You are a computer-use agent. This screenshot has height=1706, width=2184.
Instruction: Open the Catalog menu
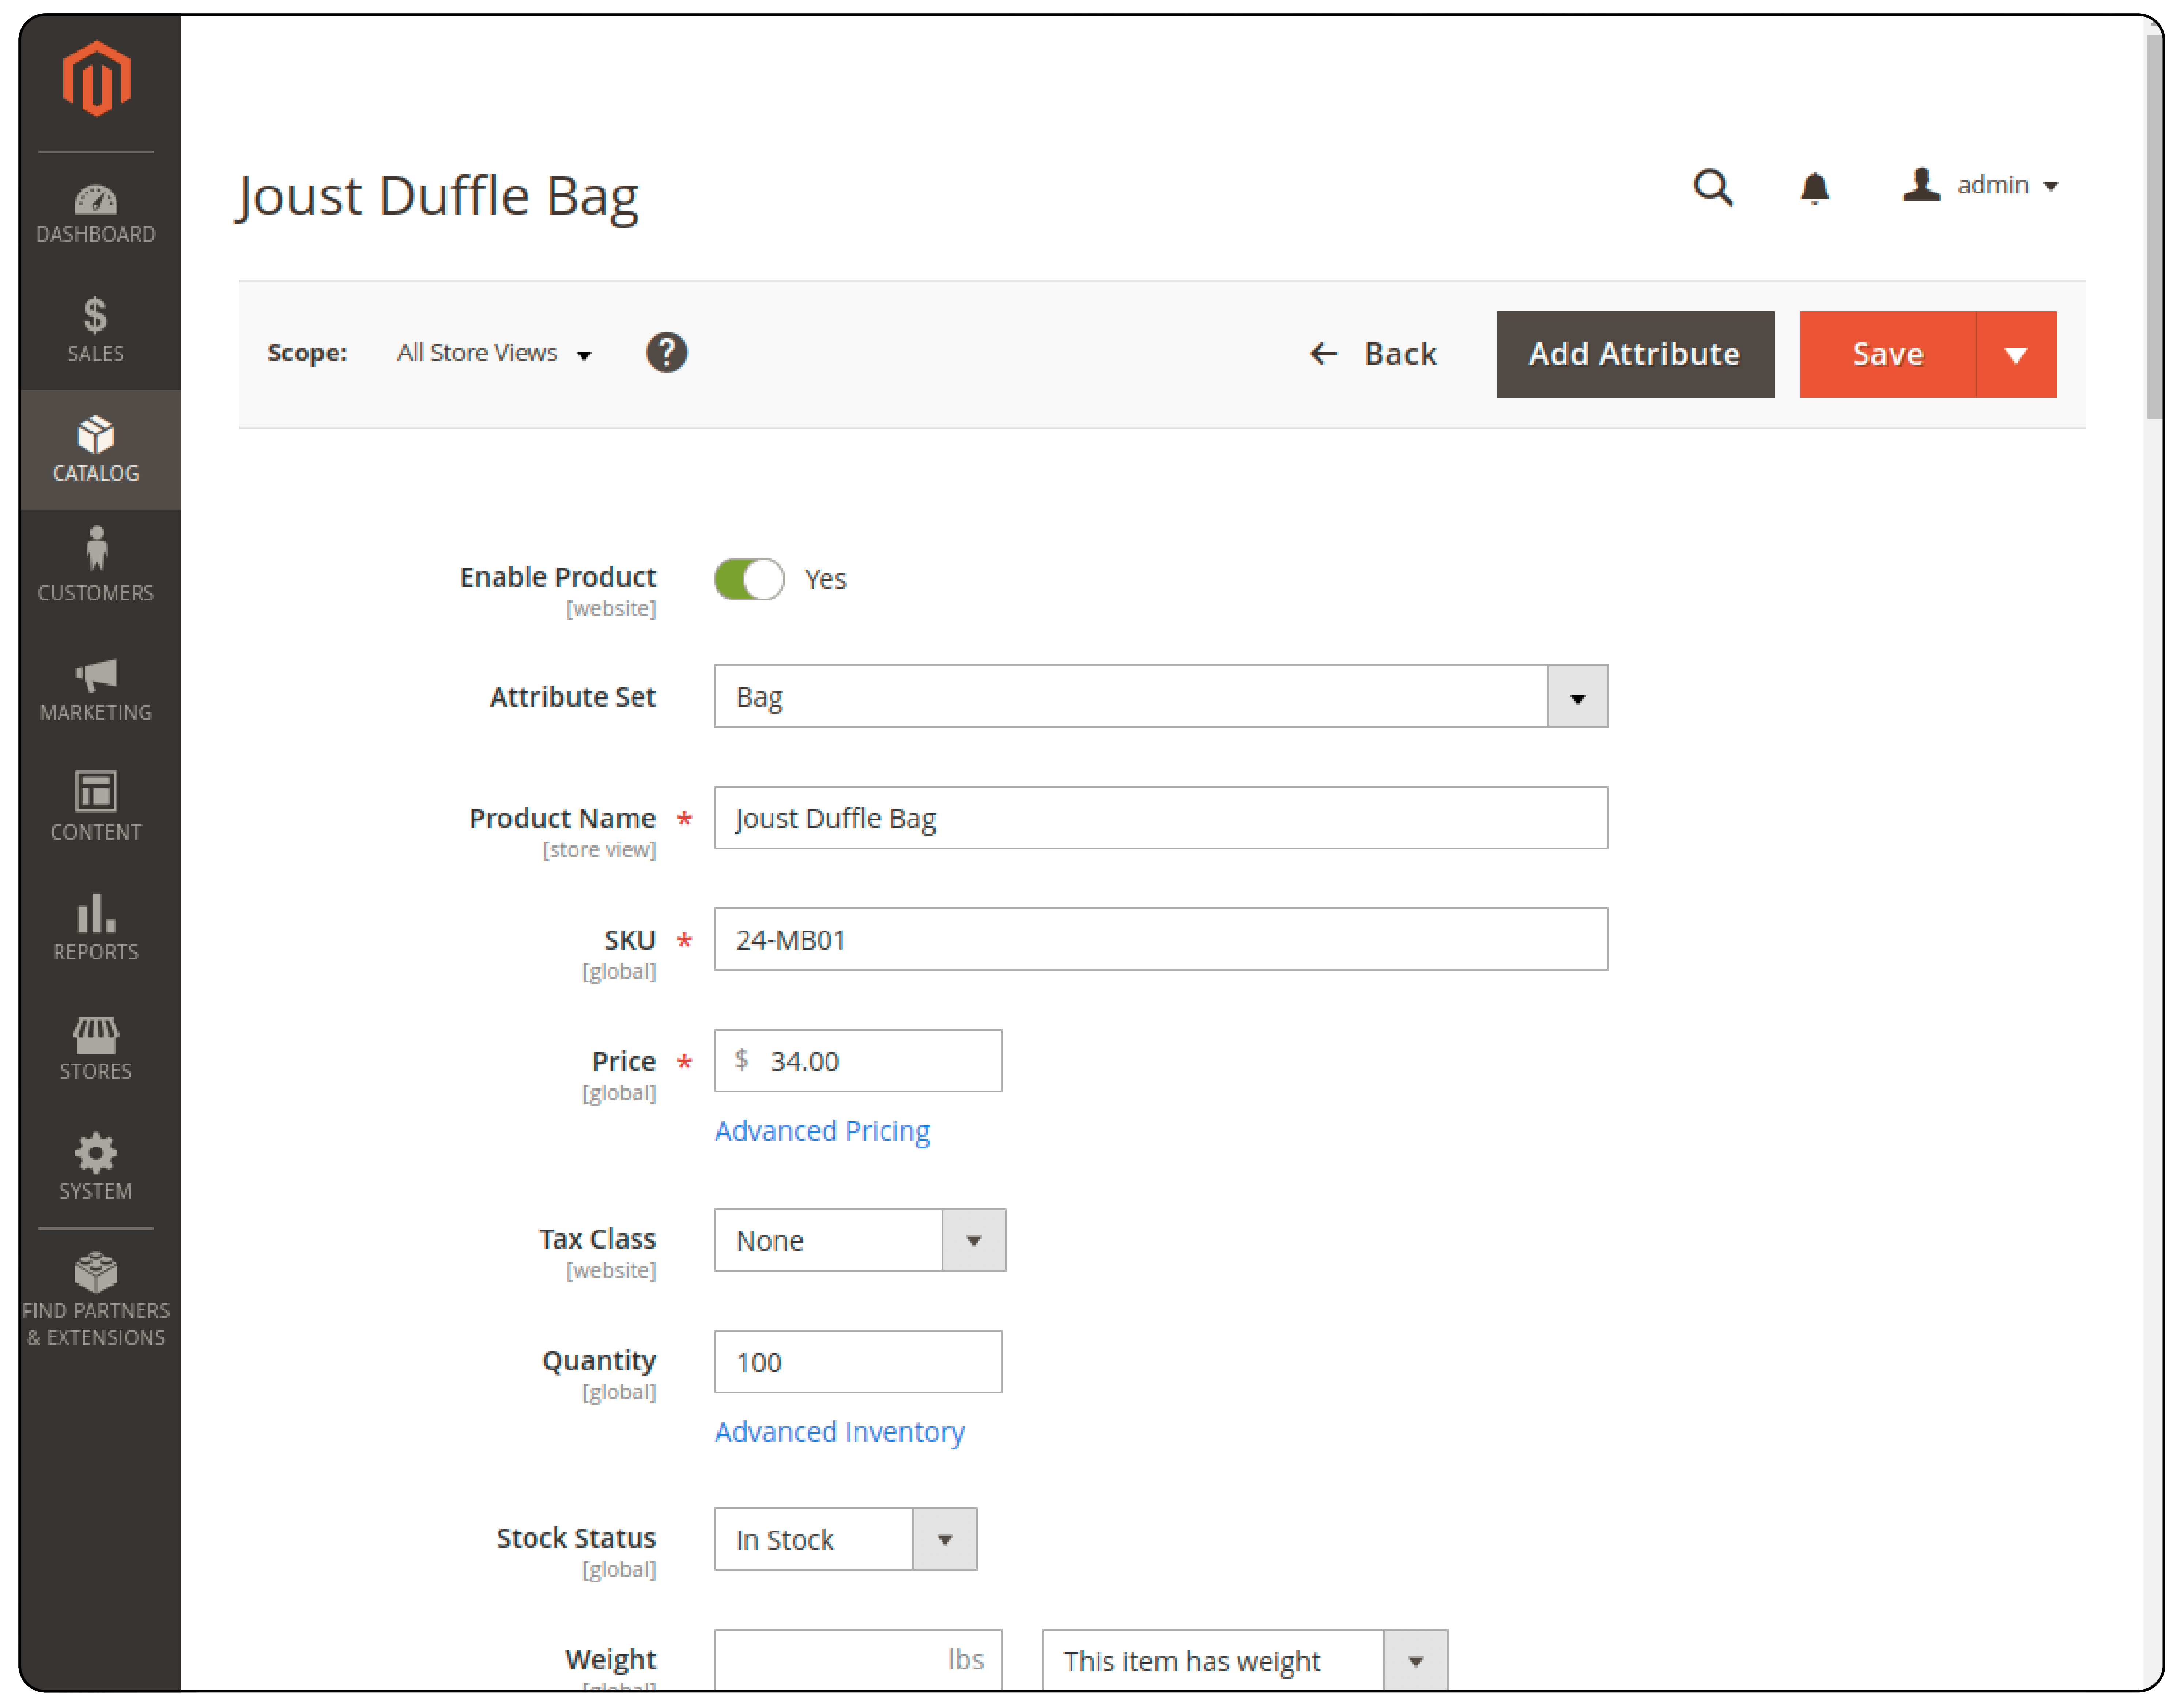[x=96, y=450]
